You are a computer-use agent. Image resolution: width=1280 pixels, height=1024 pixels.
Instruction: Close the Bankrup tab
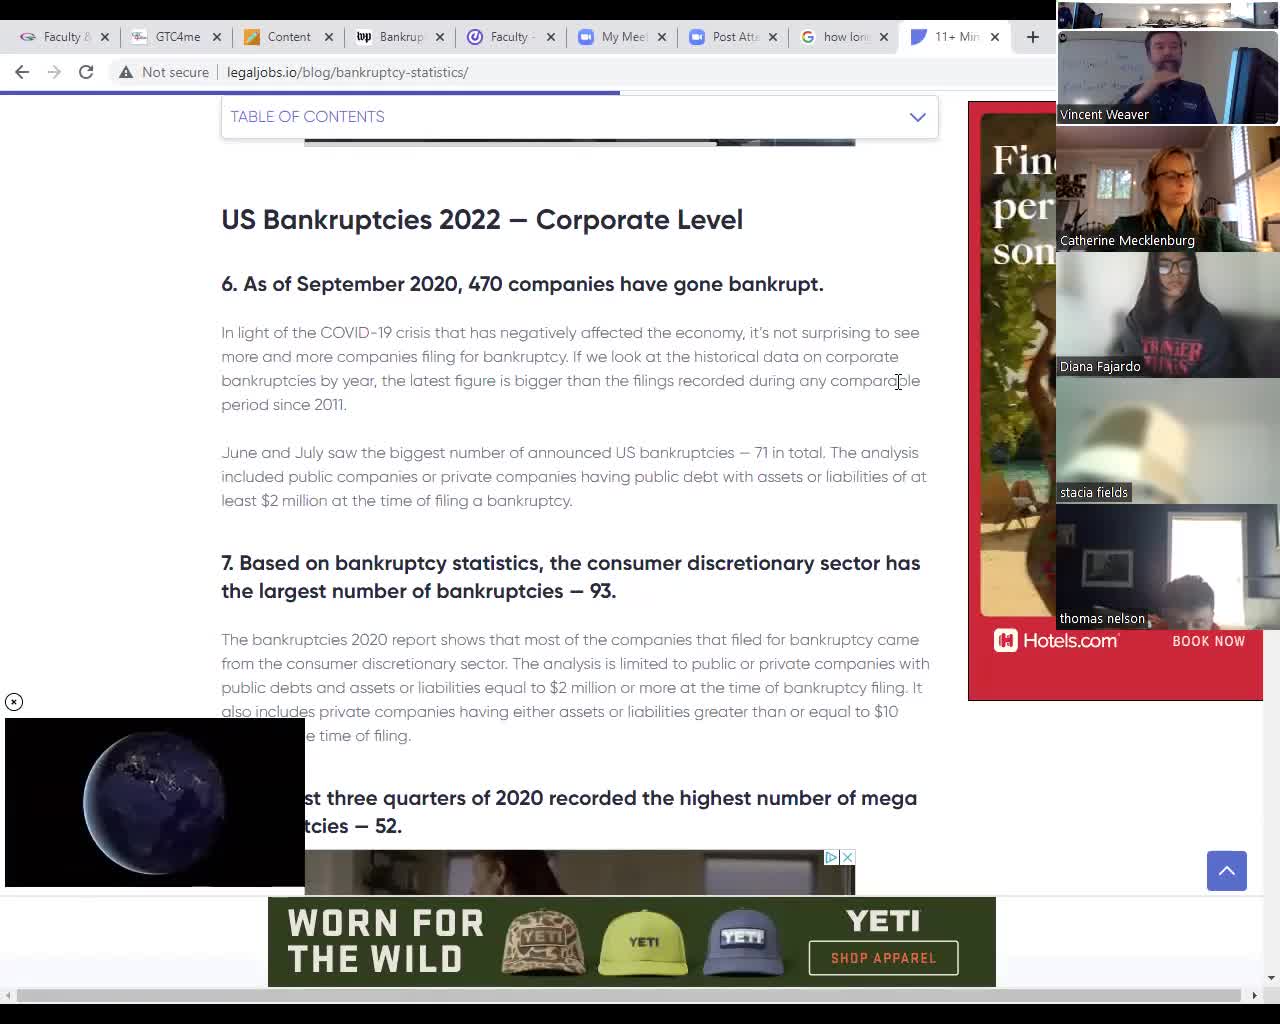(x=440, y=37)
